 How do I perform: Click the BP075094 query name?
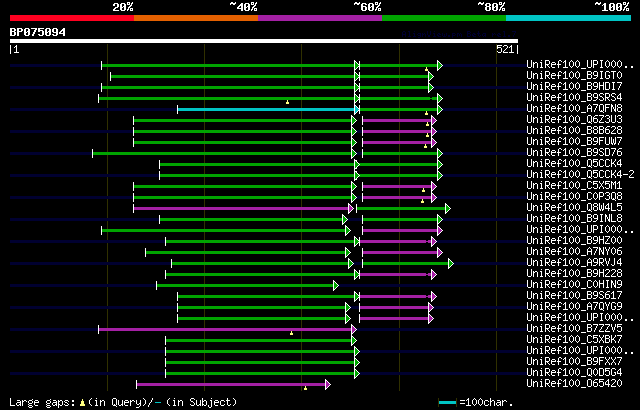[38, 32]
